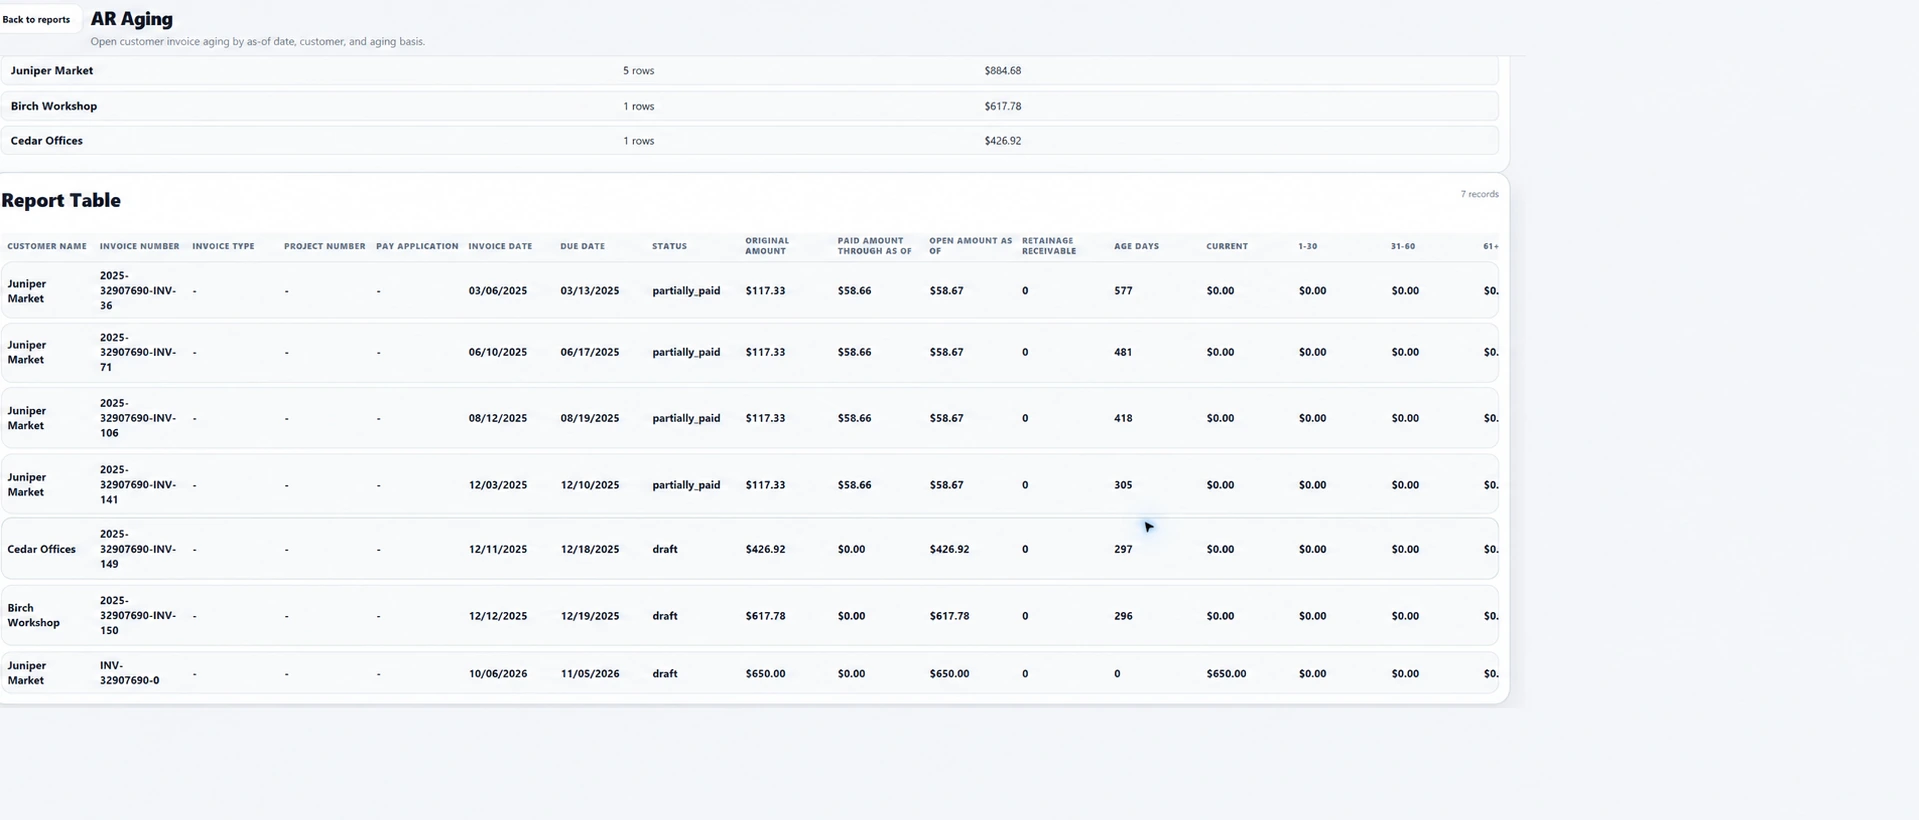Viewport: 1919px width, 820px height.
Task: Click the Customer Name column header
Action: coord(47,246)
